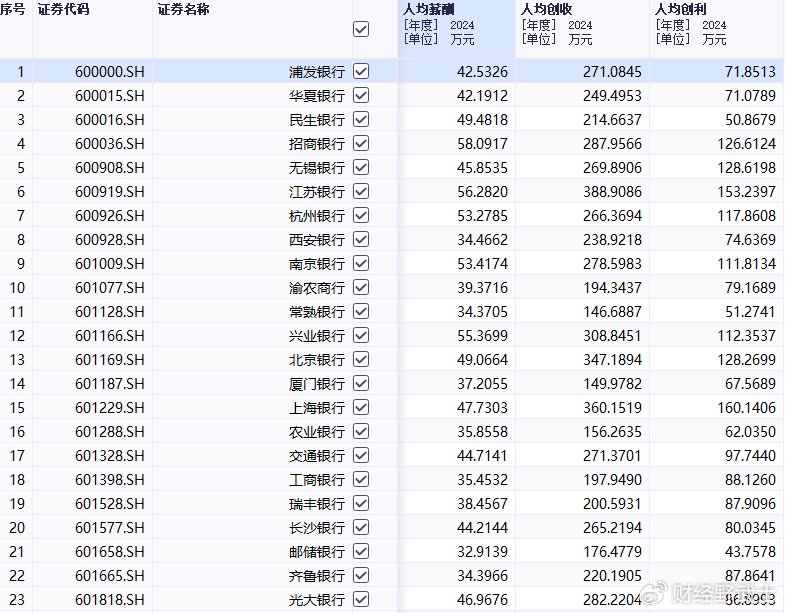
Task: Select stock code 601398.SH
Action: click(110, 480)
